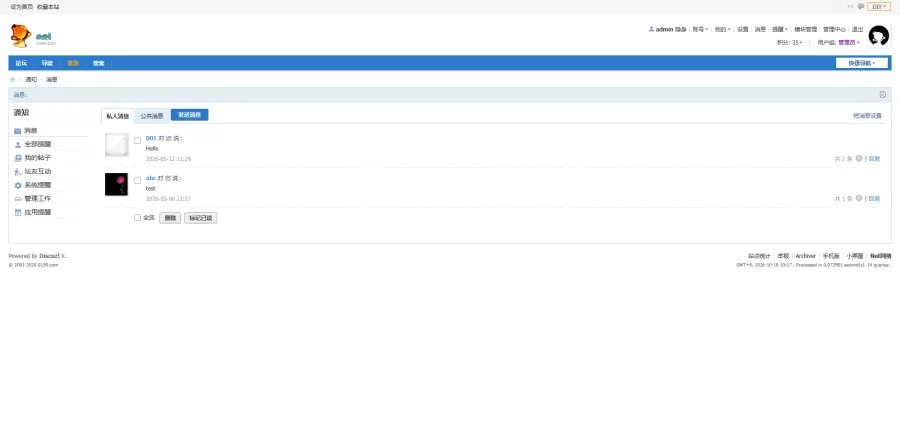The image size is (900, 448).
Task: Tick the 全选 select-all checkbox
Action: 138,217
